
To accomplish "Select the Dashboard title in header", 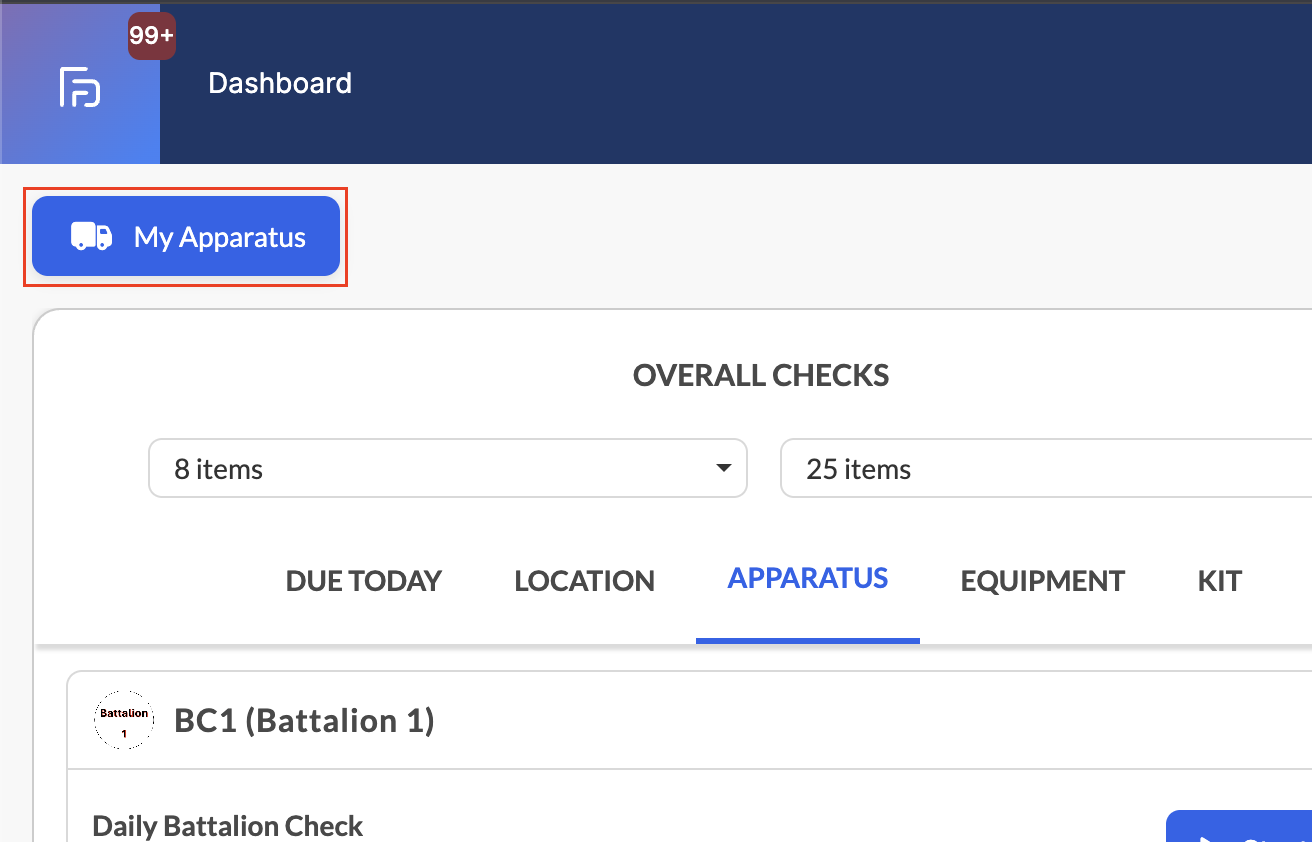I will [280, 83].
